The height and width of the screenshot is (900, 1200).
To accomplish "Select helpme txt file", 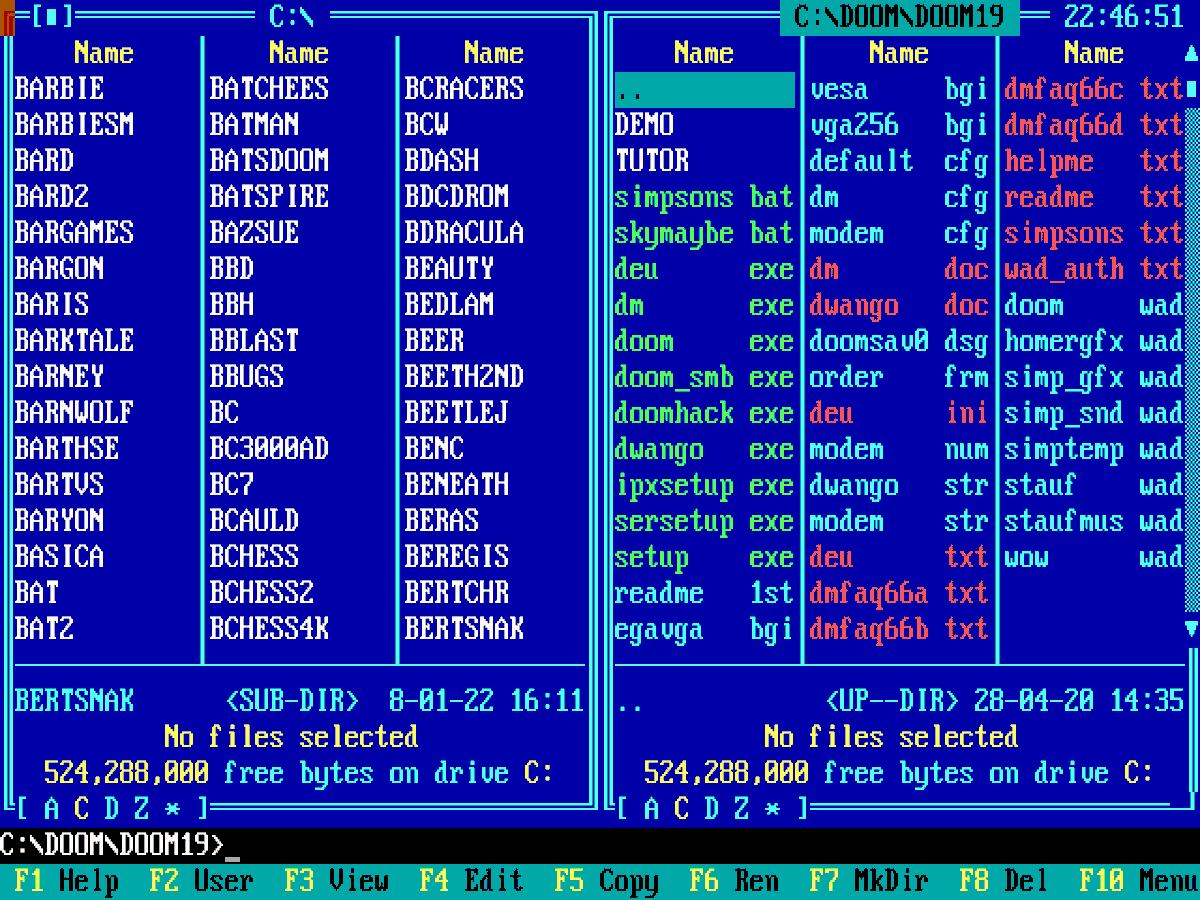I will click(1094, 161).
